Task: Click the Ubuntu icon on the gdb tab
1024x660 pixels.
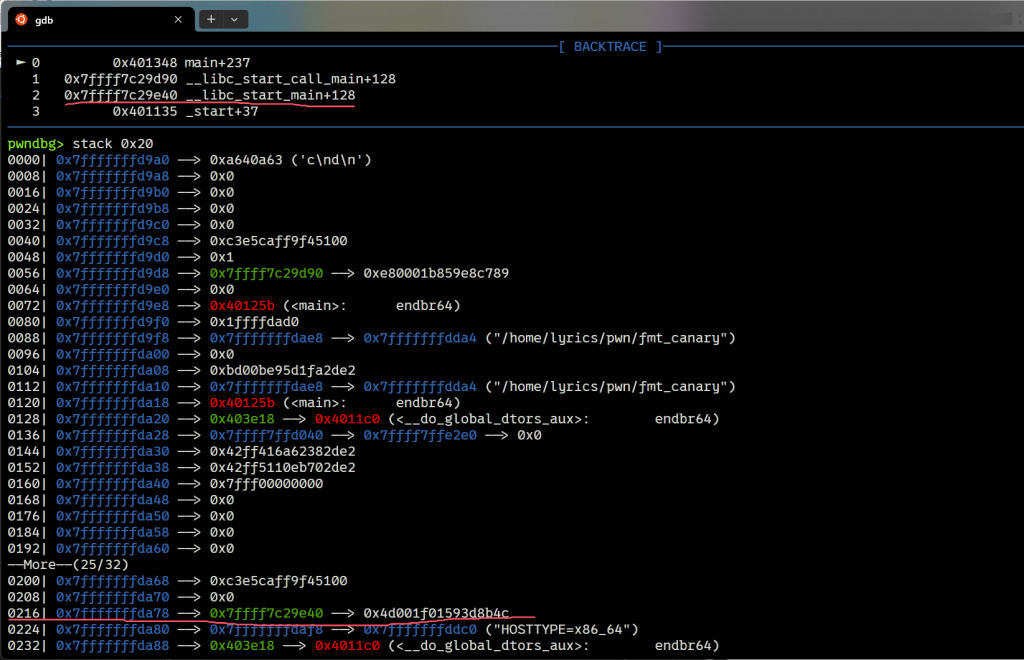Action: [x=21, y=19]
